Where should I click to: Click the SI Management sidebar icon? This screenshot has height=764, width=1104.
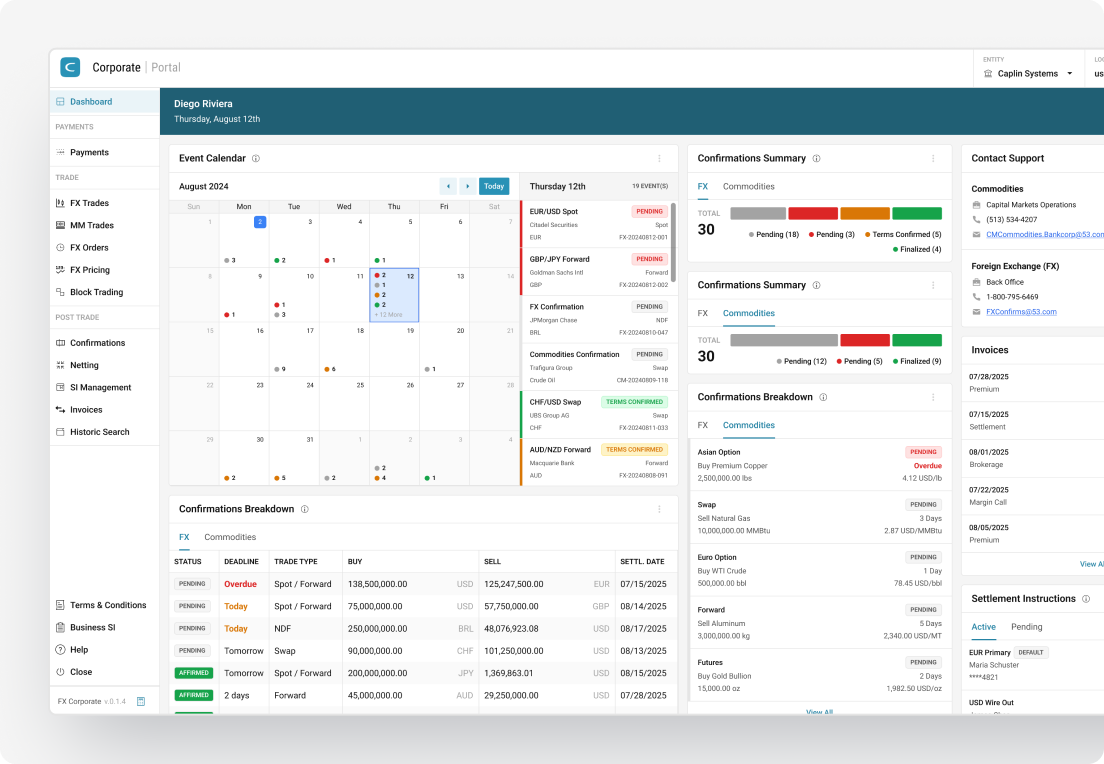60,387
